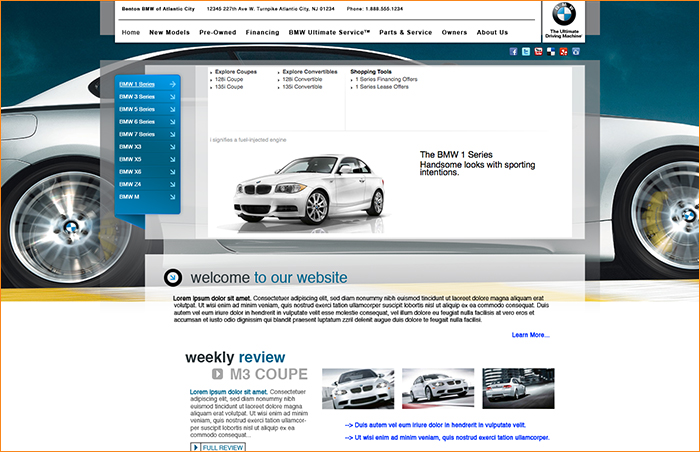Select BMW M in sidebar
The width and height of the screenshot is (700, 452).
click(129, 197)
